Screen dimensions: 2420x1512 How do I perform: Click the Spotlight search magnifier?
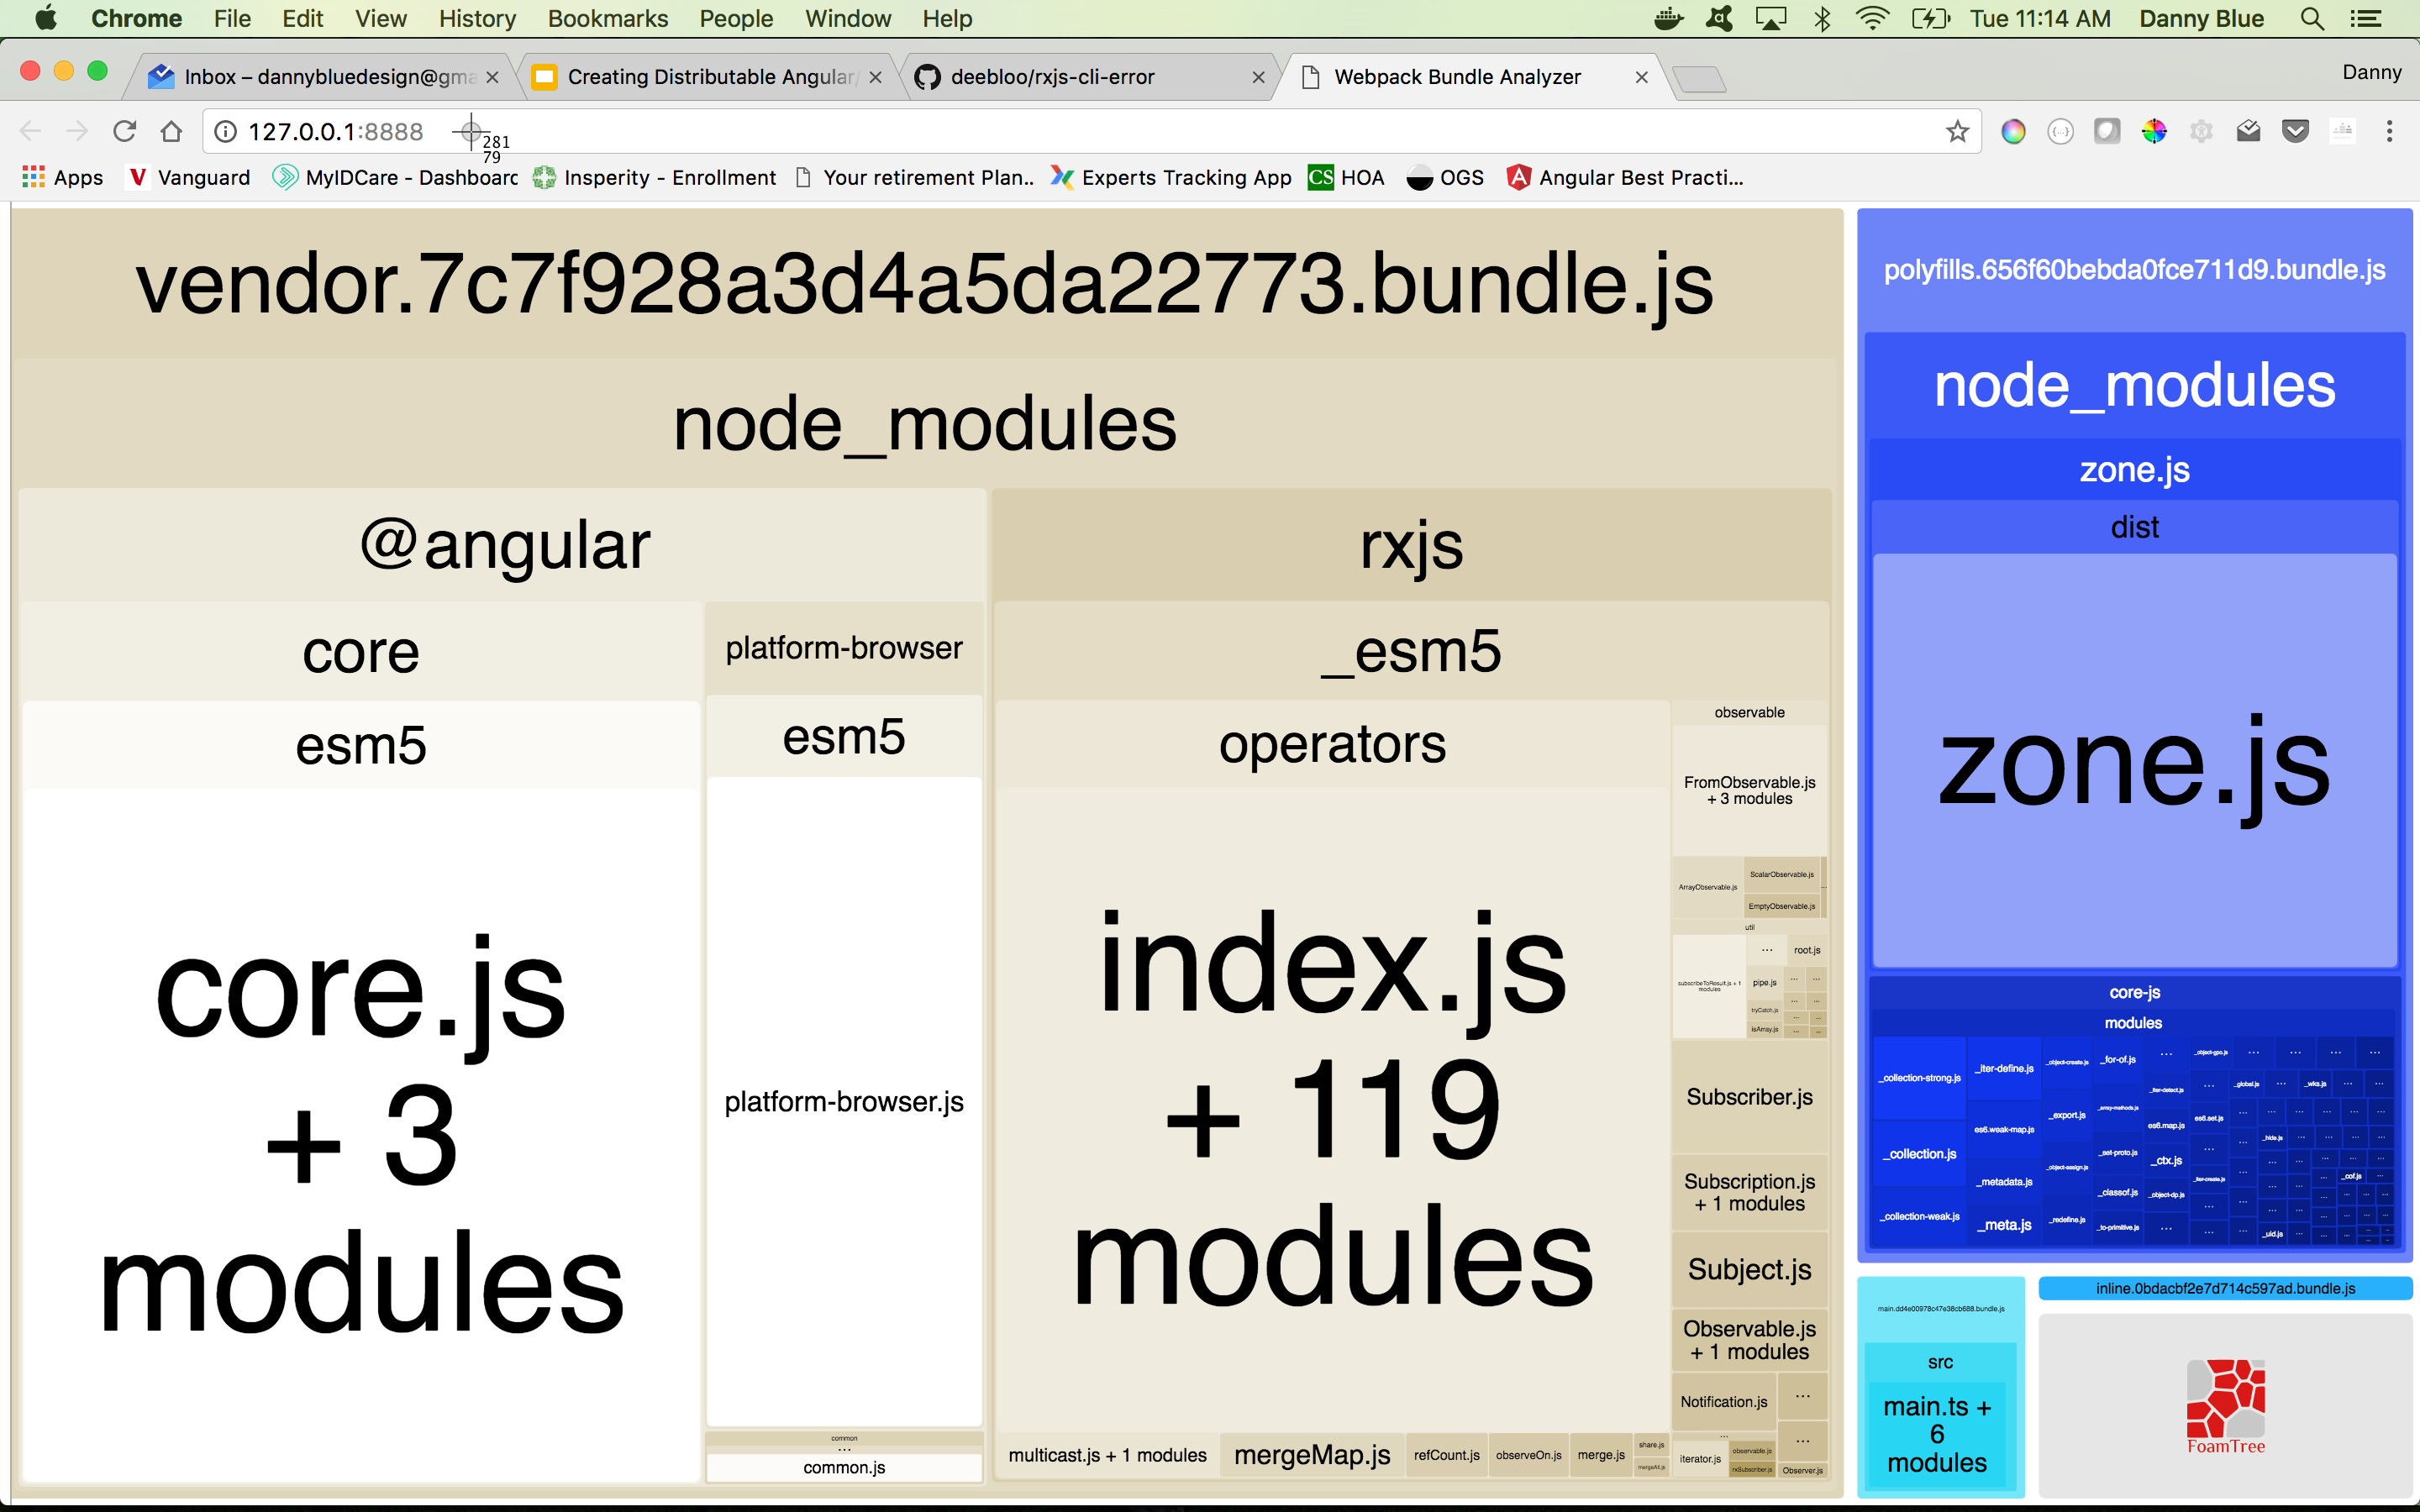pos(2312,18)
